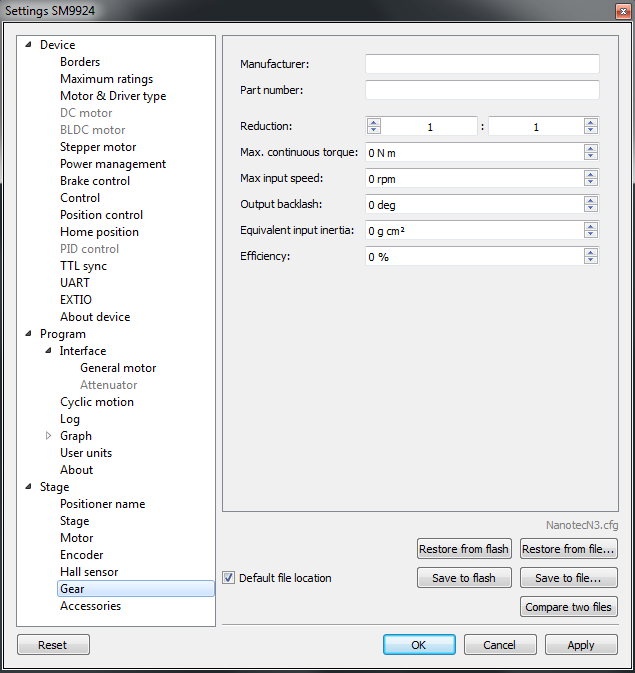The width and height of the screenshot is (635, 673).
Task: Click the Restore from flash button
Action: (464, 549)
